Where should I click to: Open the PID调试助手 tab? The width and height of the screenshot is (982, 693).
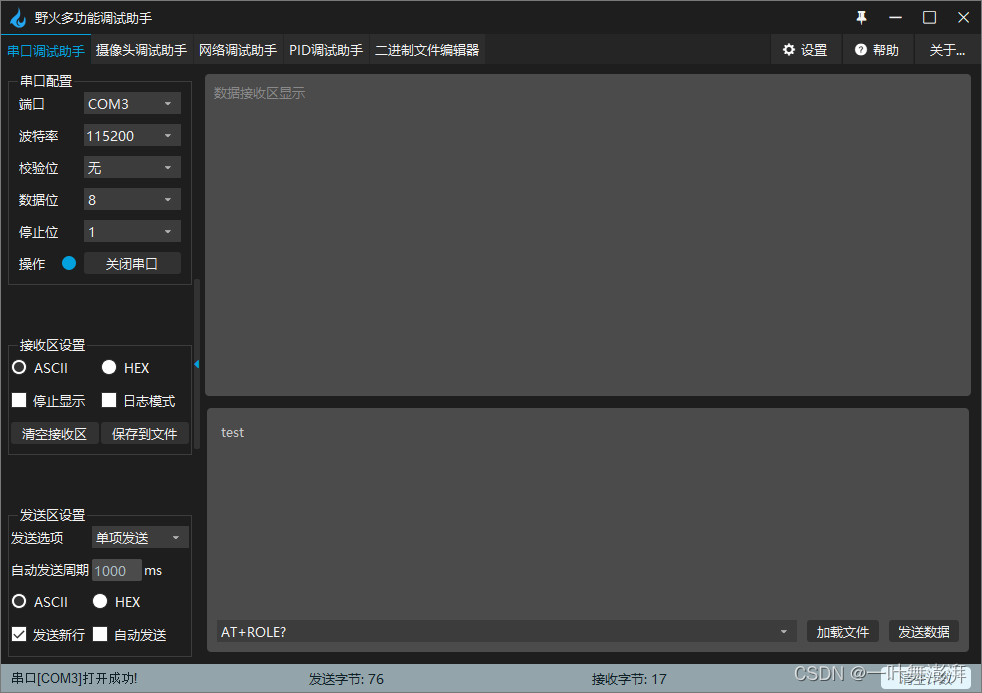coord(326,49)
